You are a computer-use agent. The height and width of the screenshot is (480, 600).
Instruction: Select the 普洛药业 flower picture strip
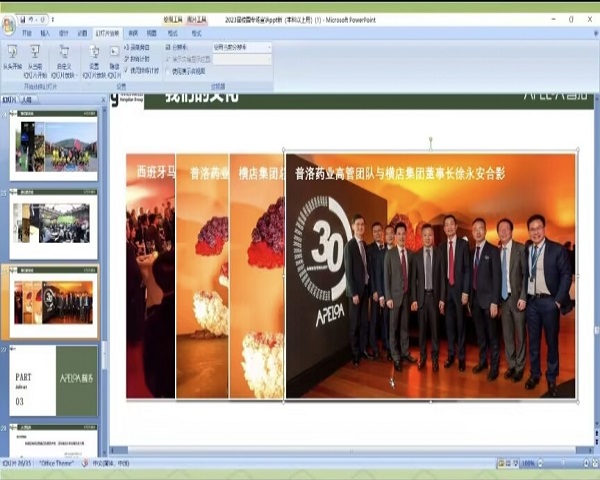202,276
